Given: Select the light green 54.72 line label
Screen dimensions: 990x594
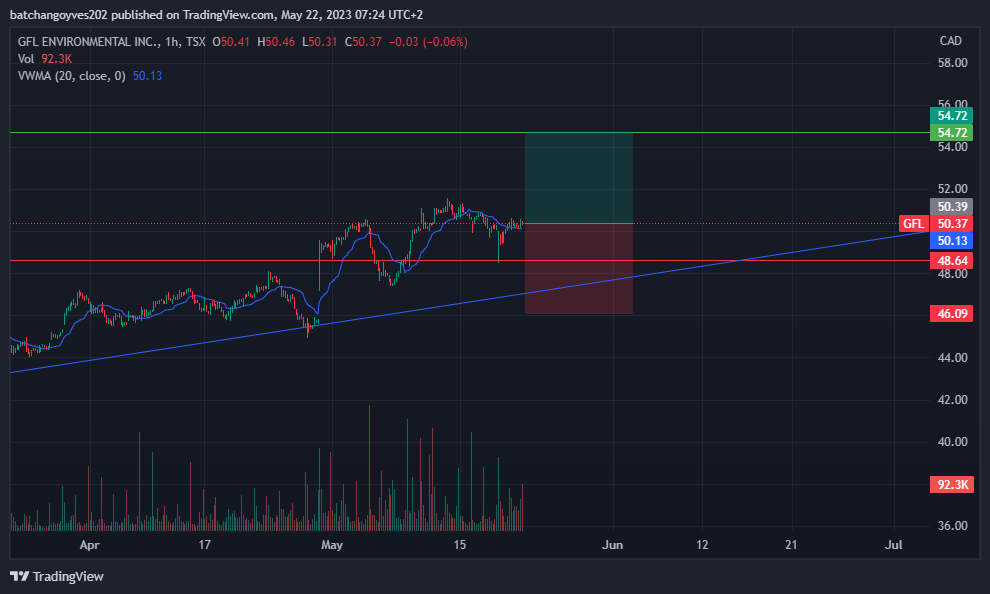Looking at the screenshot, I should (x=951, y=133).
